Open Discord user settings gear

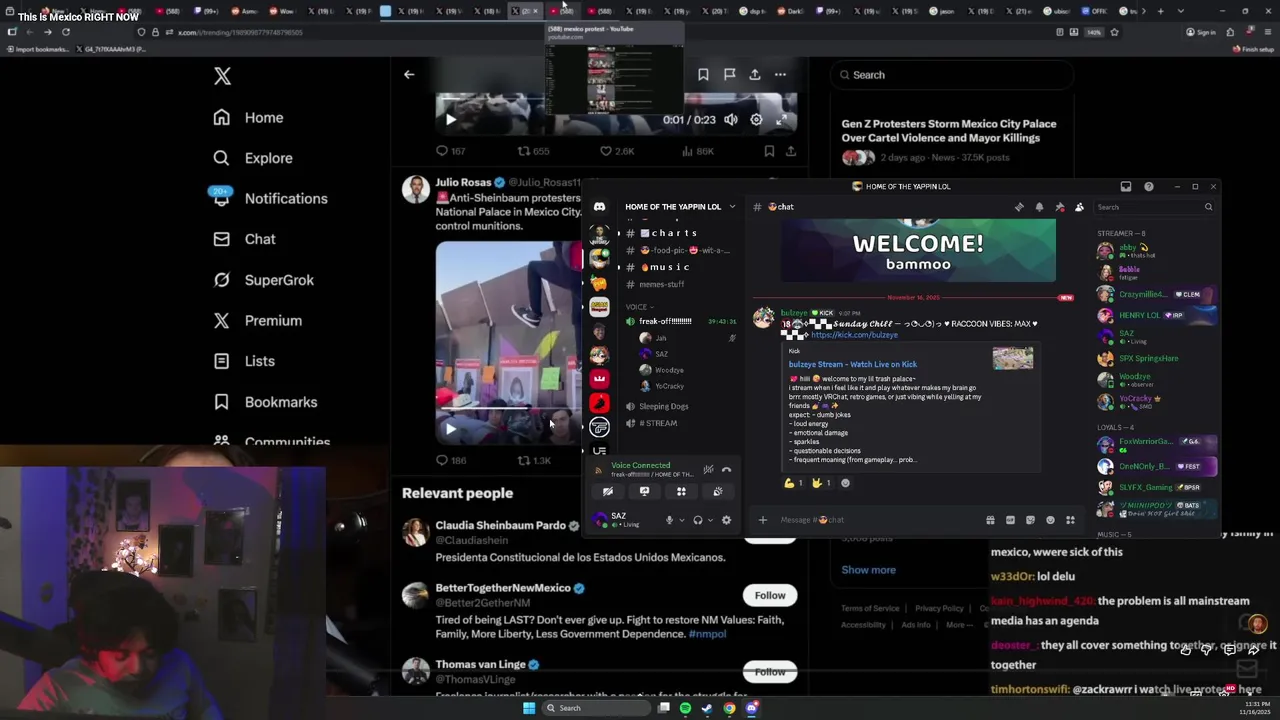tap(726, 520)
